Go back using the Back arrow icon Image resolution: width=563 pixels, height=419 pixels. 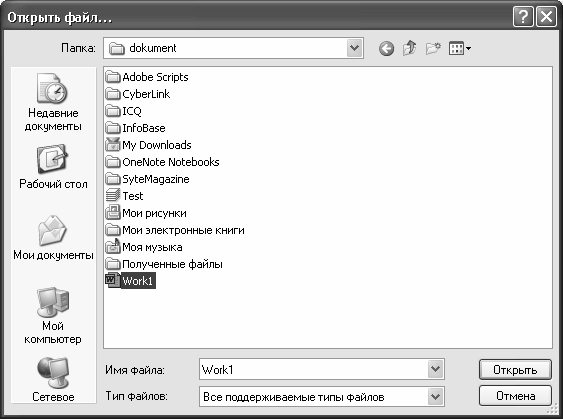pyautogui.click(x=386, y=48)
